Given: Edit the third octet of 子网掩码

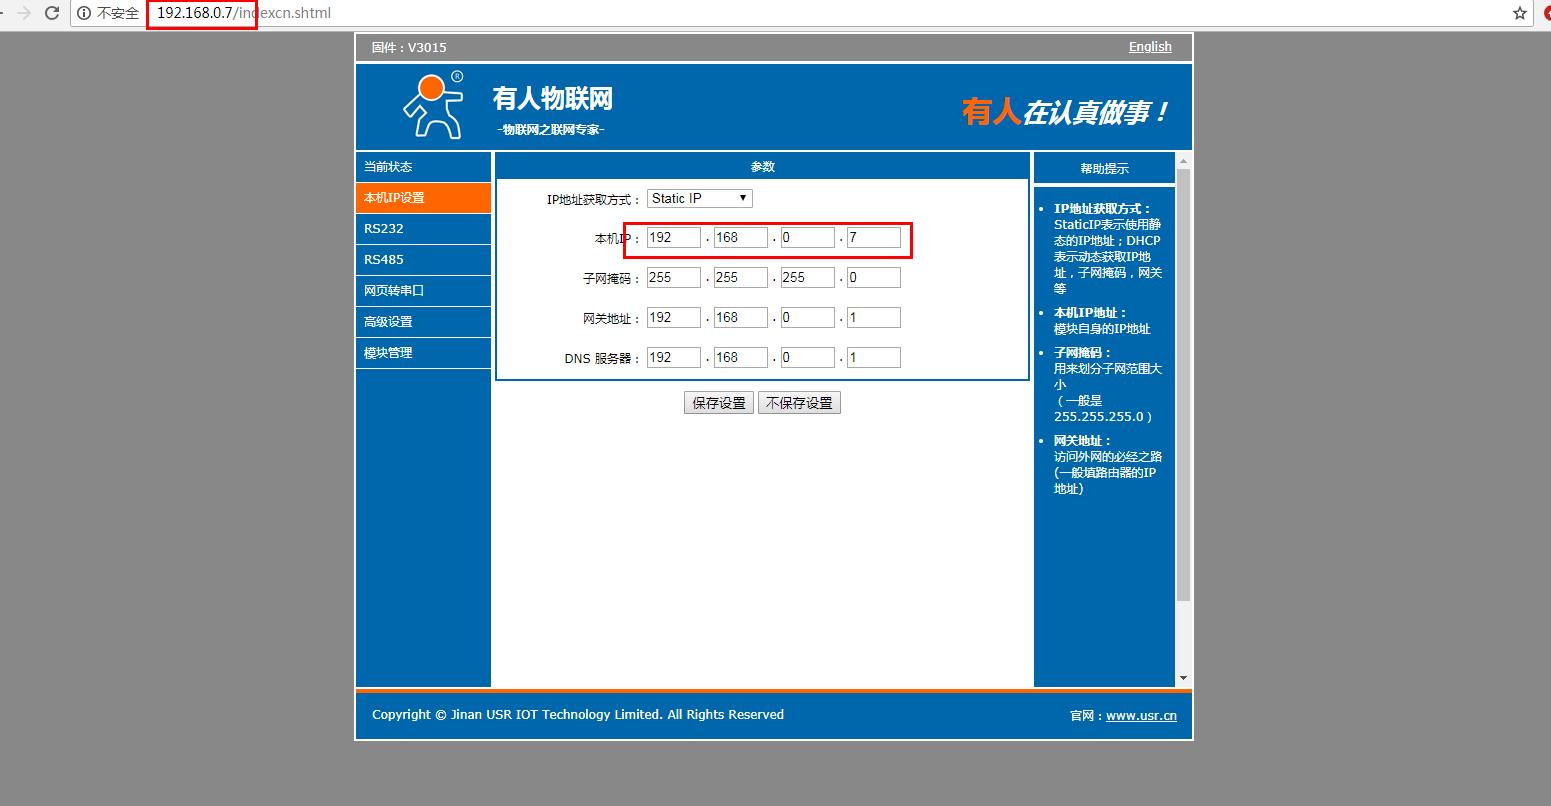Looking at the screenshot, I should (x=807, y=278).
